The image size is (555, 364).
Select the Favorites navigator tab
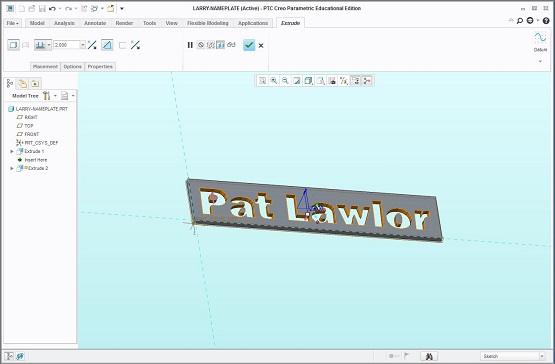(35, 84)
